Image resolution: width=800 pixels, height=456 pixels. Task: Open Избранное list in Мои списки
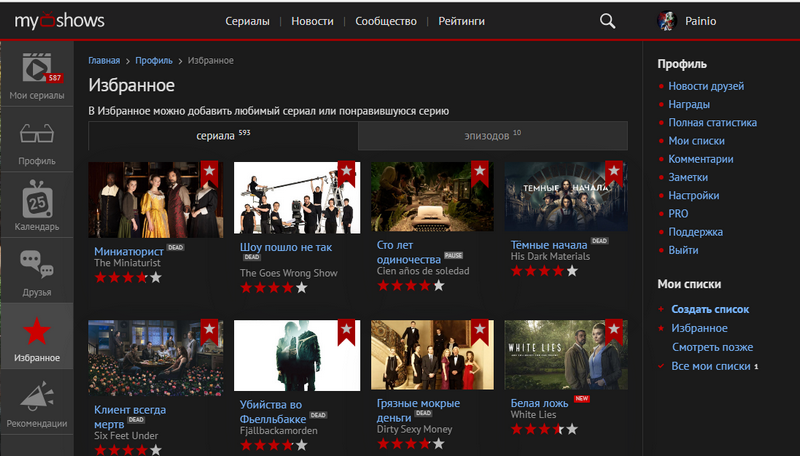click(699, 328)
